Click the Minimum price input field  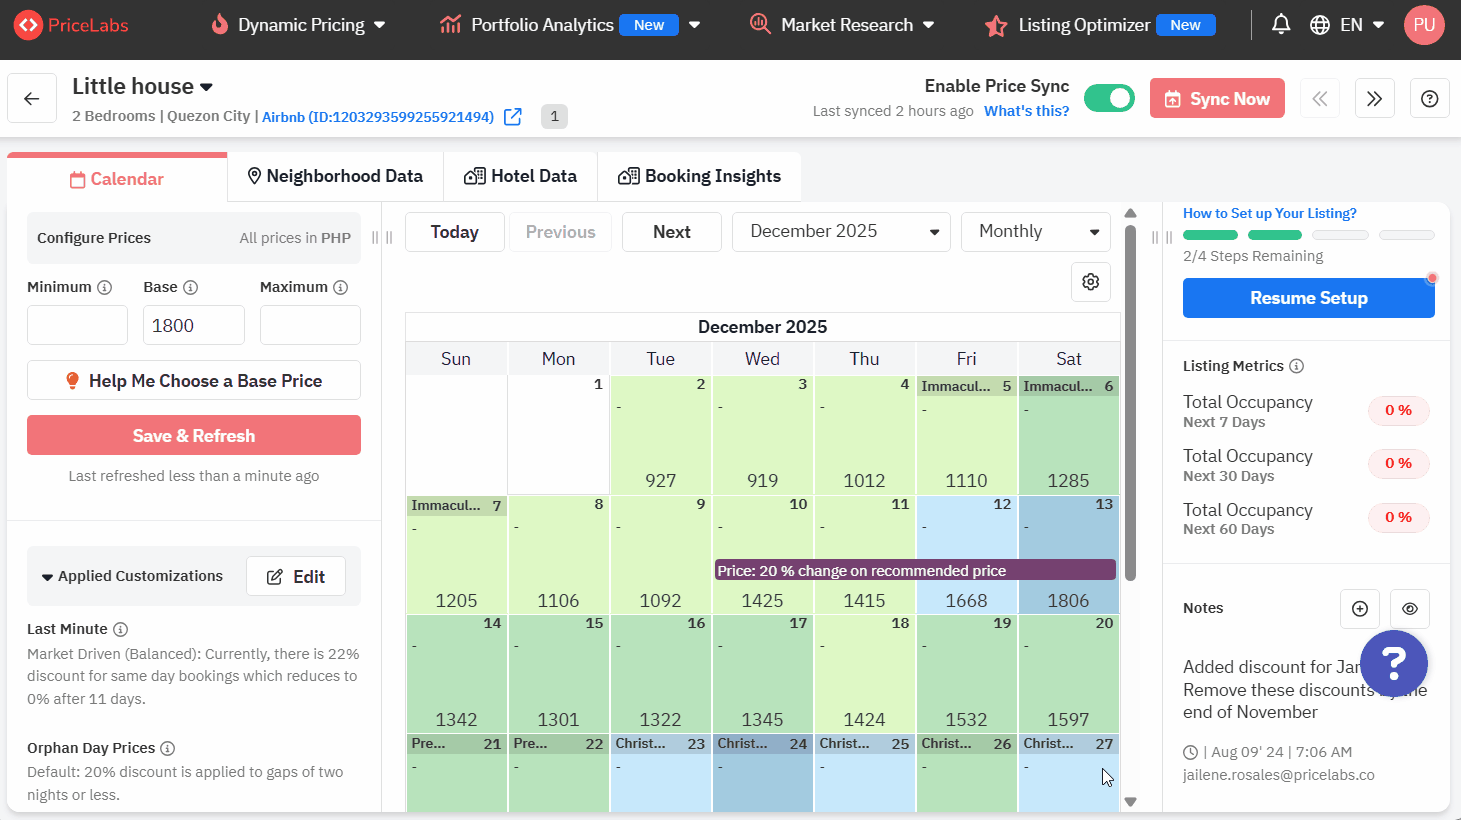[77, 326]
